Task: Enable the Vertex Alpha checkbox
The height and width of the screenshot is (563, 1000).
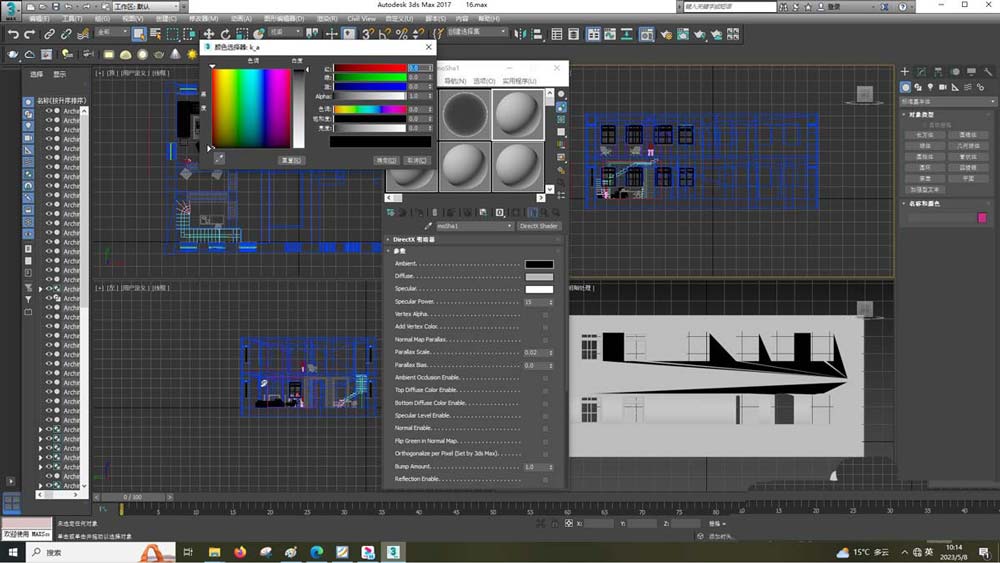Action: [545, 314]
